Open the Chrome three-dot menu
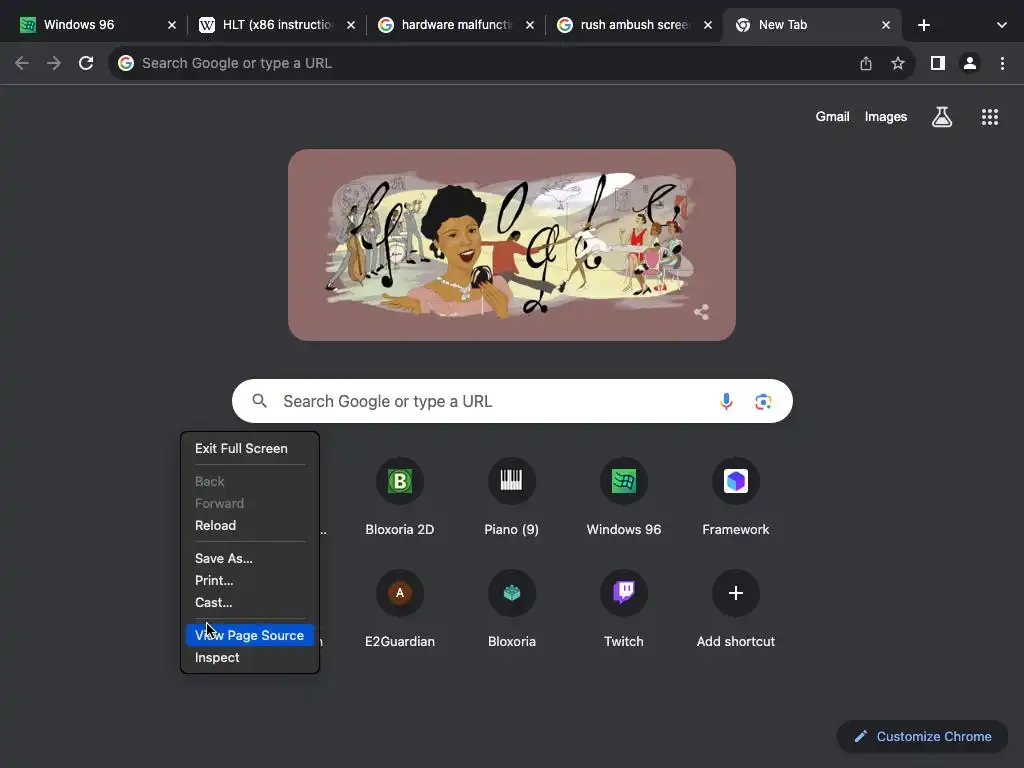The height and width of the screenshot is (768, 1024). [x=1002, y=63]
